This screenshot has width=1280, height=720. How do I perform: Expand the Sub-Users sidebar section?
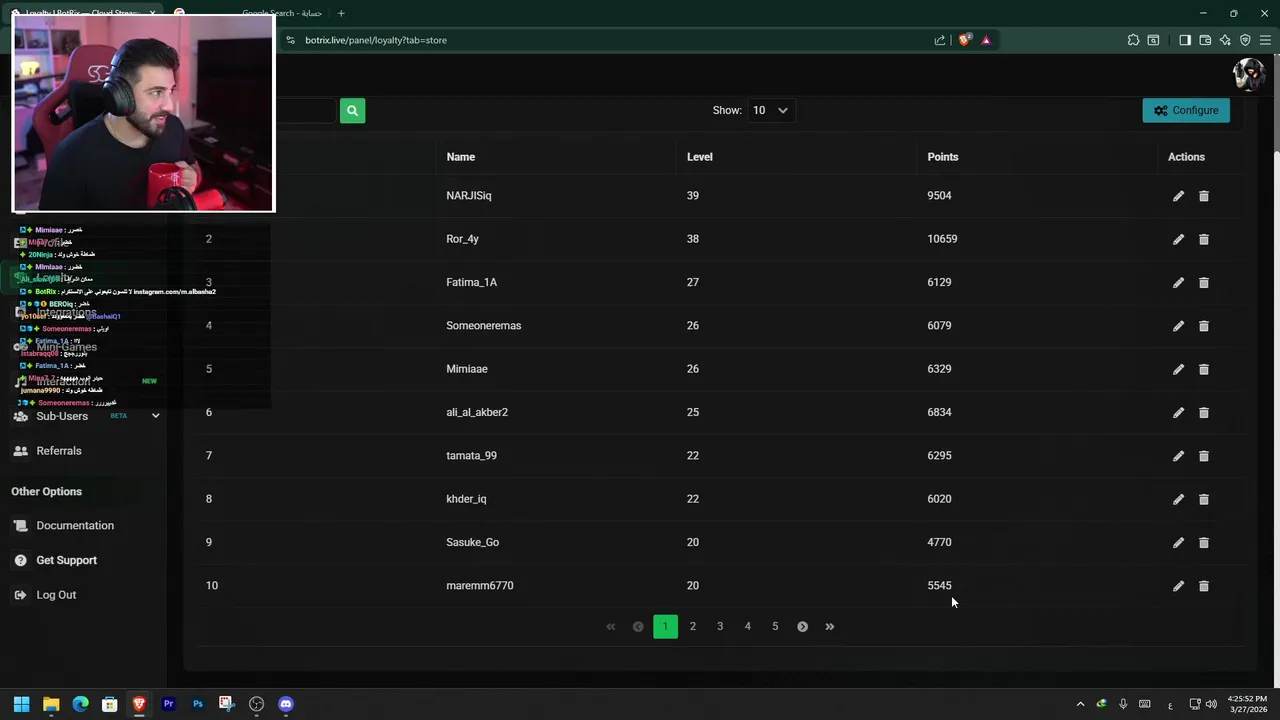155,416
